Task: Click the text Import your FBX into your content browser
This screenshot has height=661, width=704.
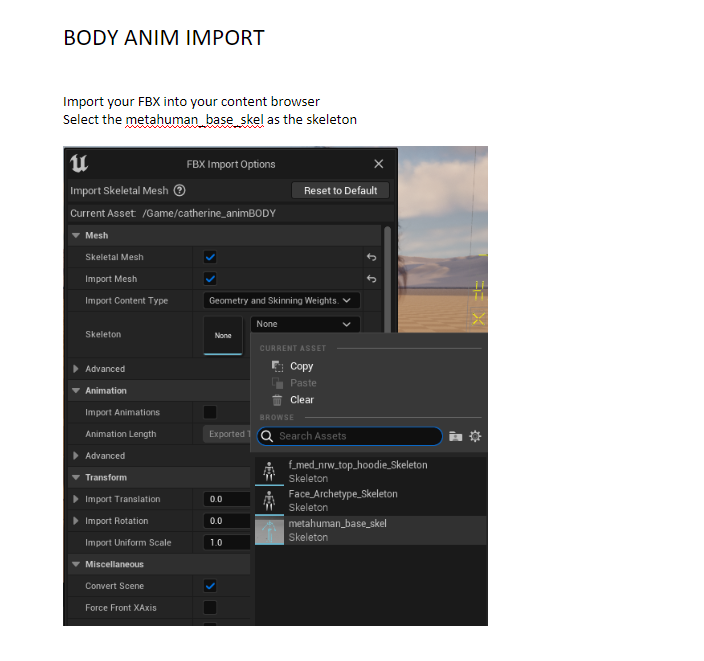Action: click(x=191, y=101)
